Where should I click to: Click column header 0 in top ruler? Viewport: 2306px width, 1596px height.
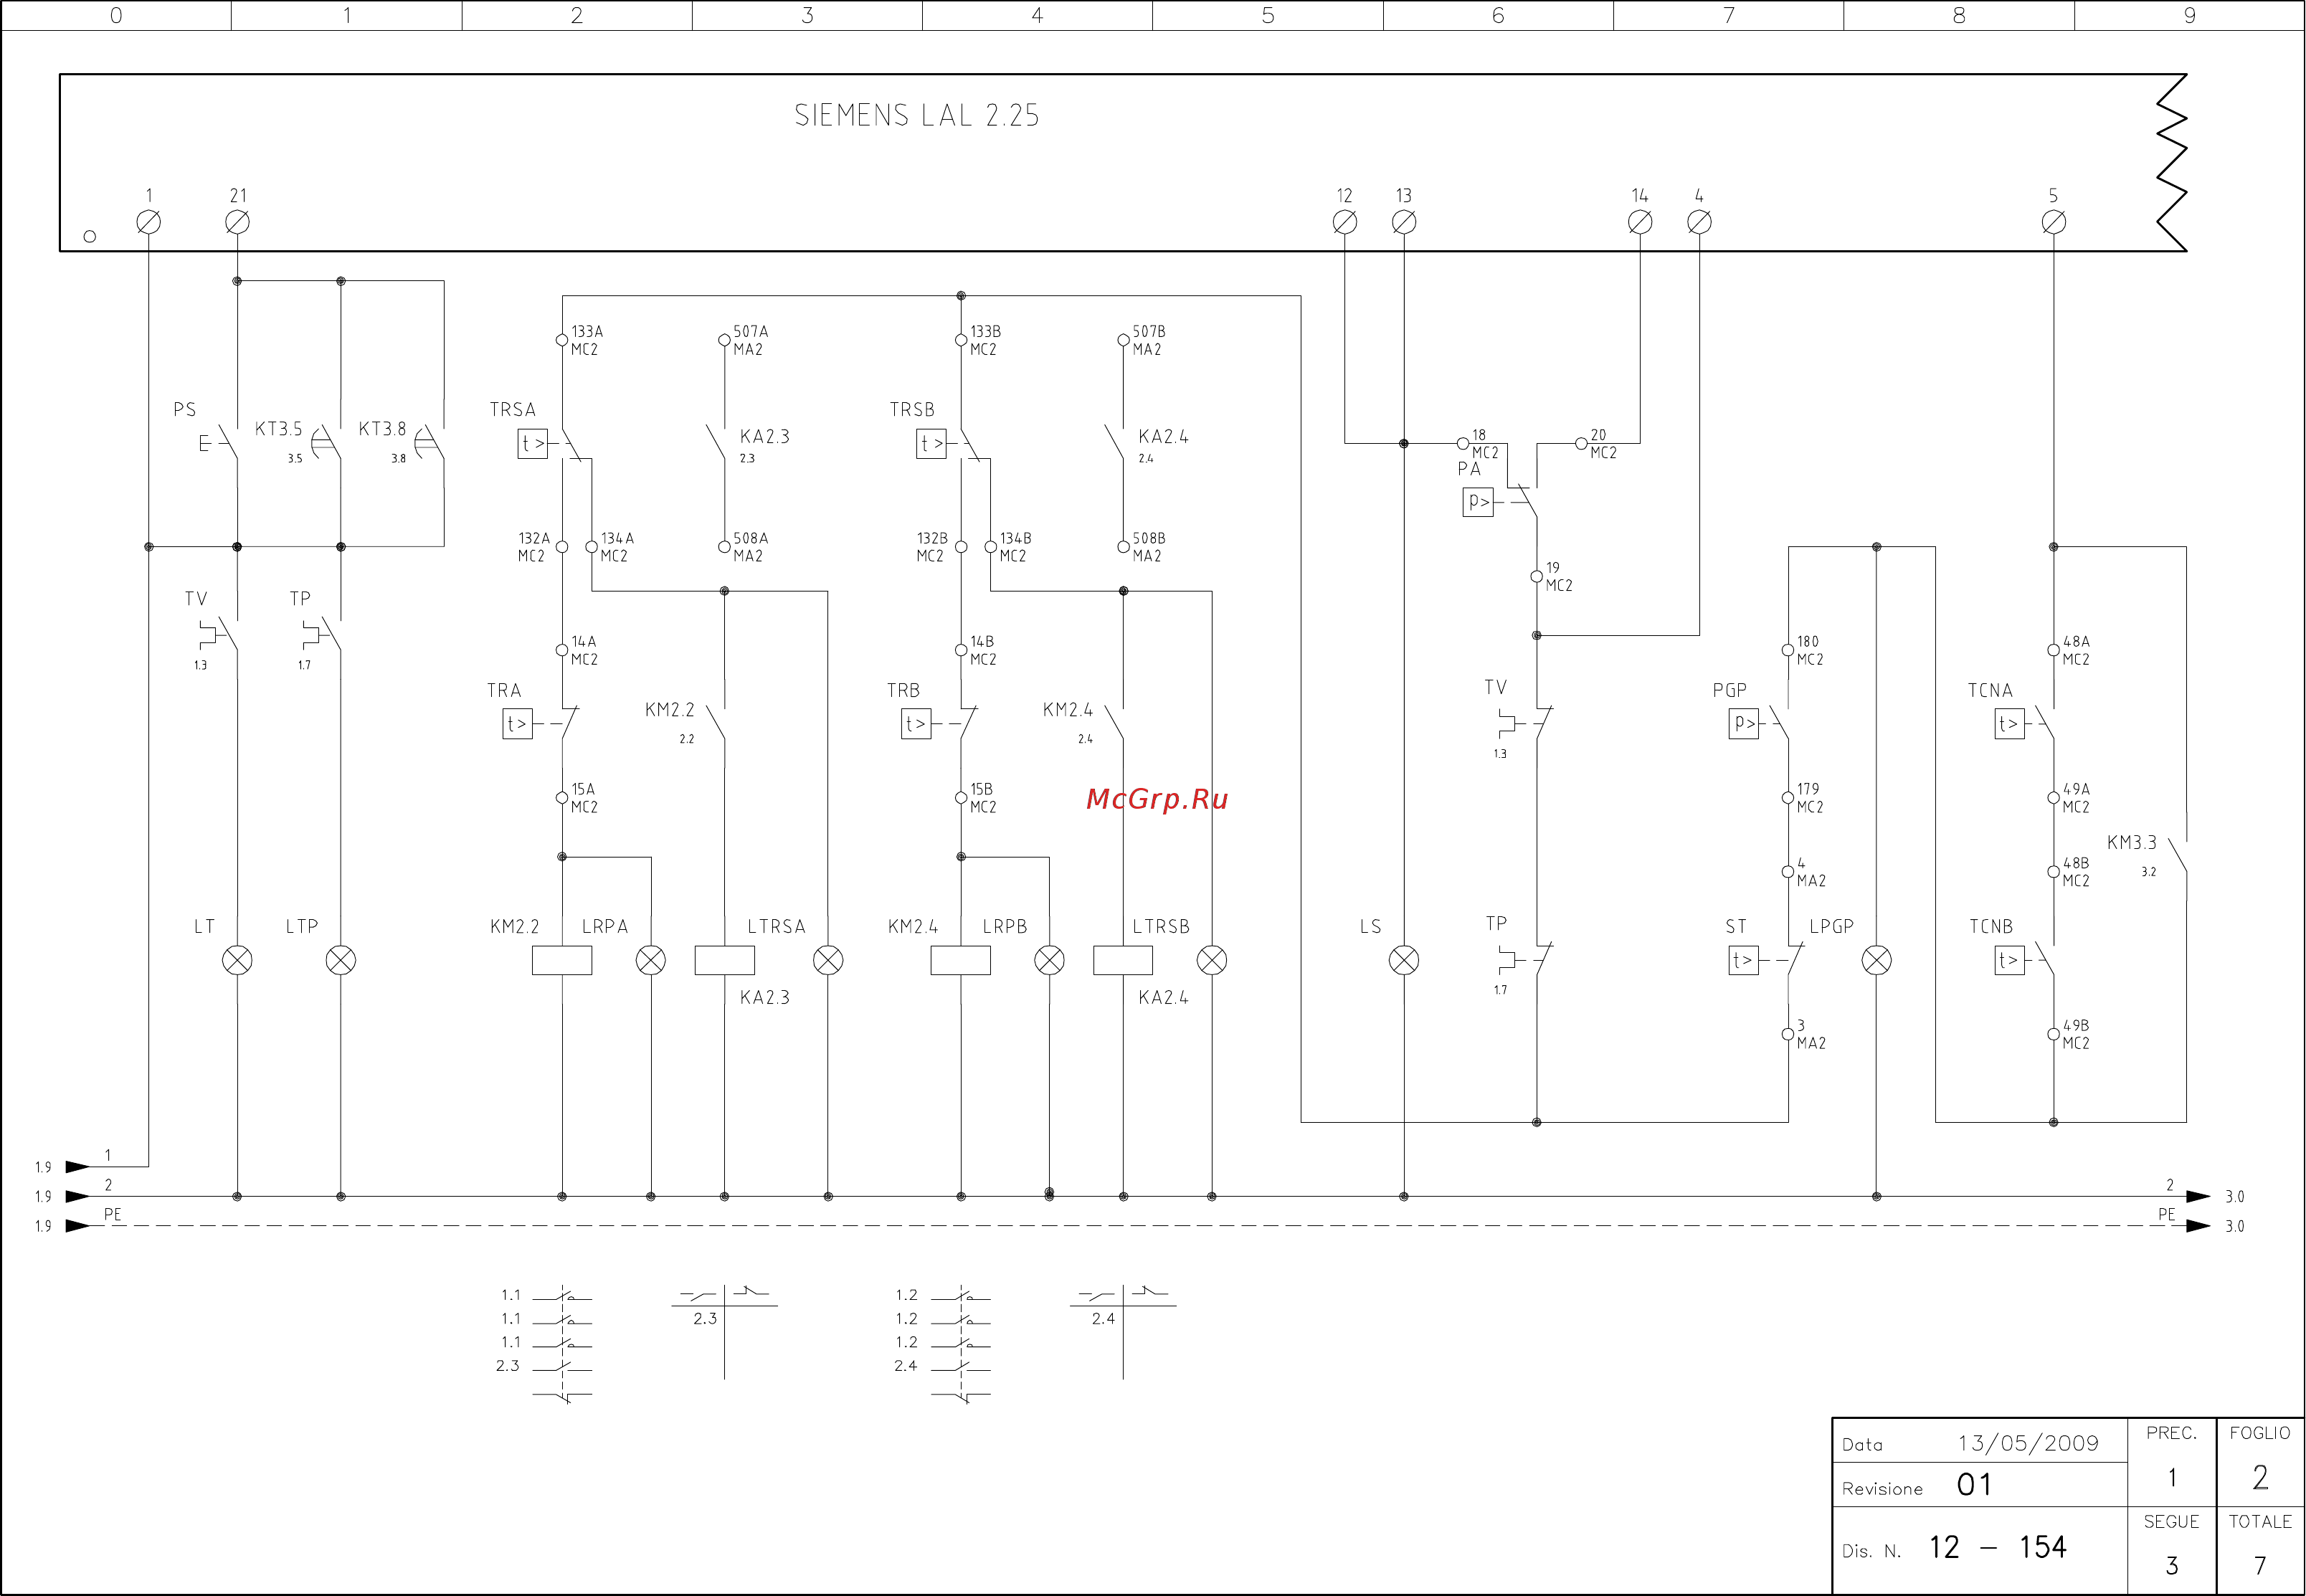pos(116,15)
